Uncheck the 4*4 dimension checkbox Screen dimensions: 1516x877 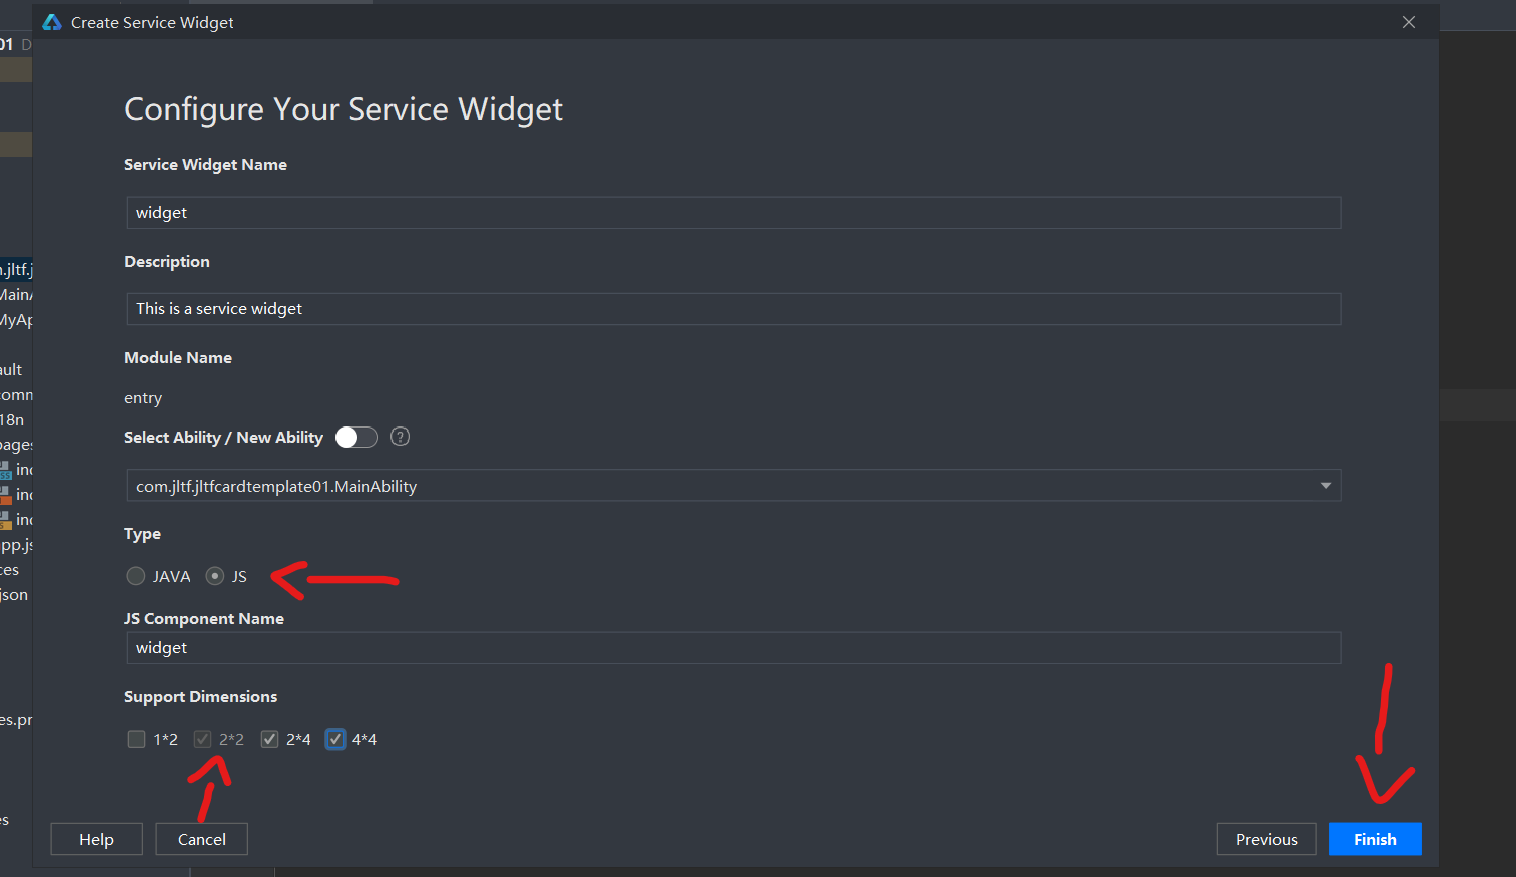[x=336, y=739]
